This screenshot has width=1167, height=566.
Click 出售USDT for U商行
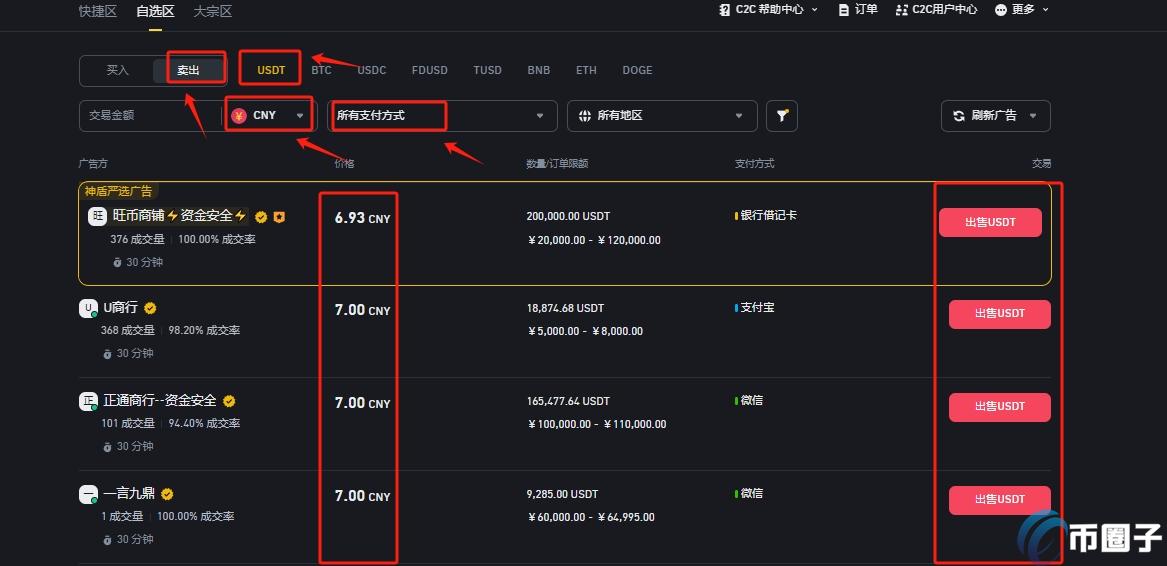1000,314
